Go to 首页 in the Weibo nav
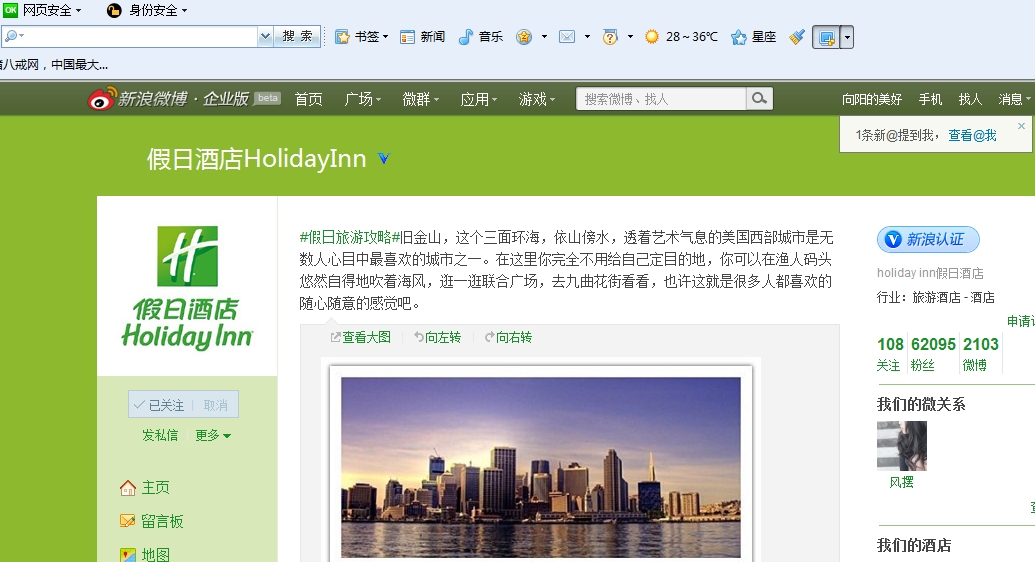Viewport: 1035px width, 562px height. point(308,99)
